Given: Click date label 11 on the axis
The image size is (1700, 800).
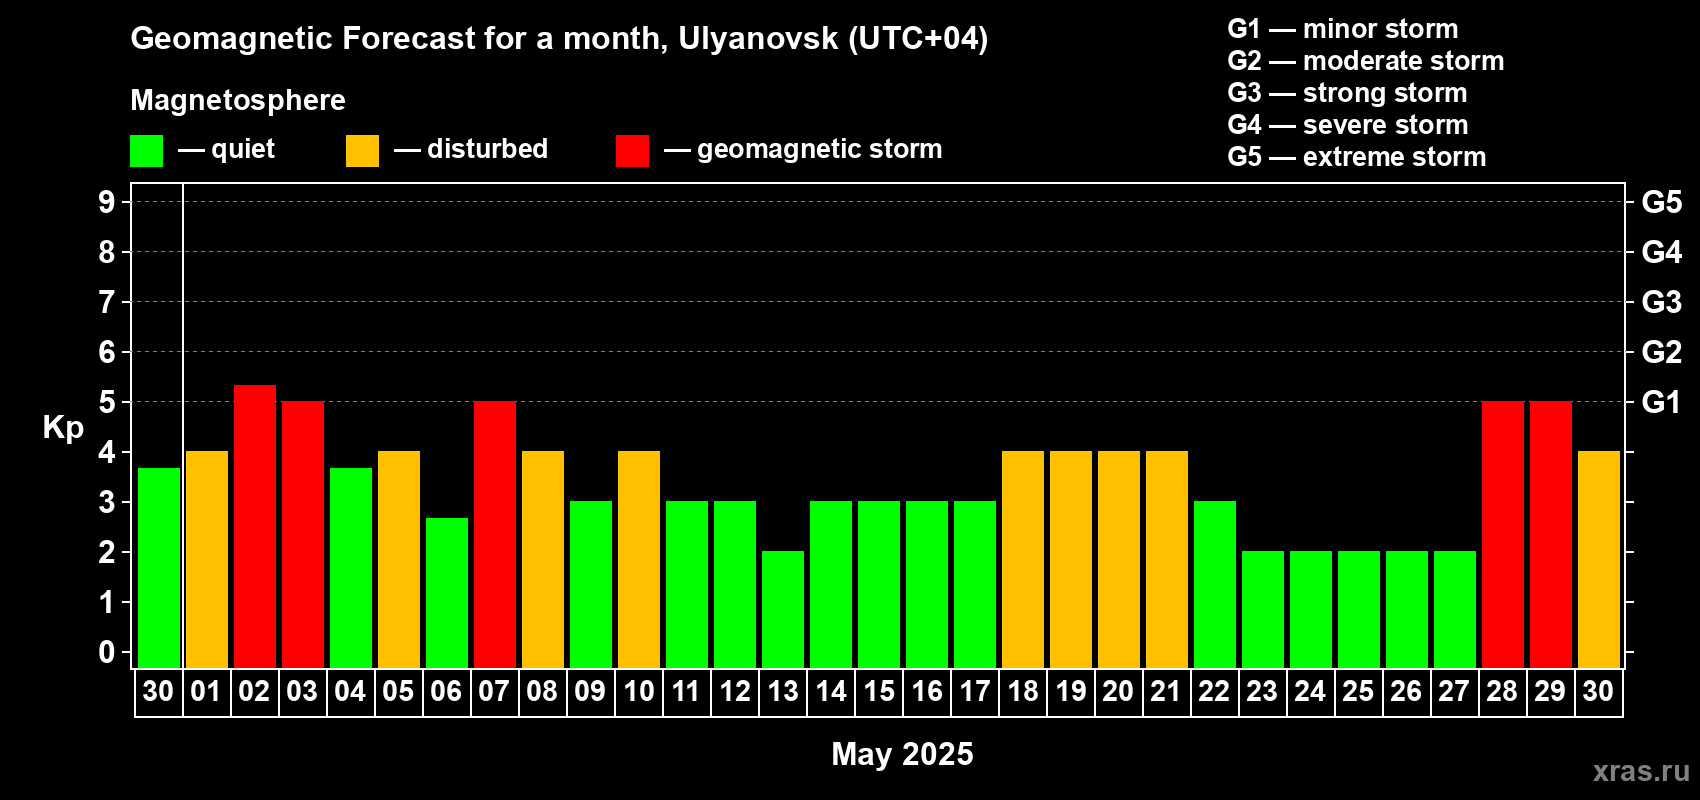Looking at the screenshot, I should click(686, 691).
